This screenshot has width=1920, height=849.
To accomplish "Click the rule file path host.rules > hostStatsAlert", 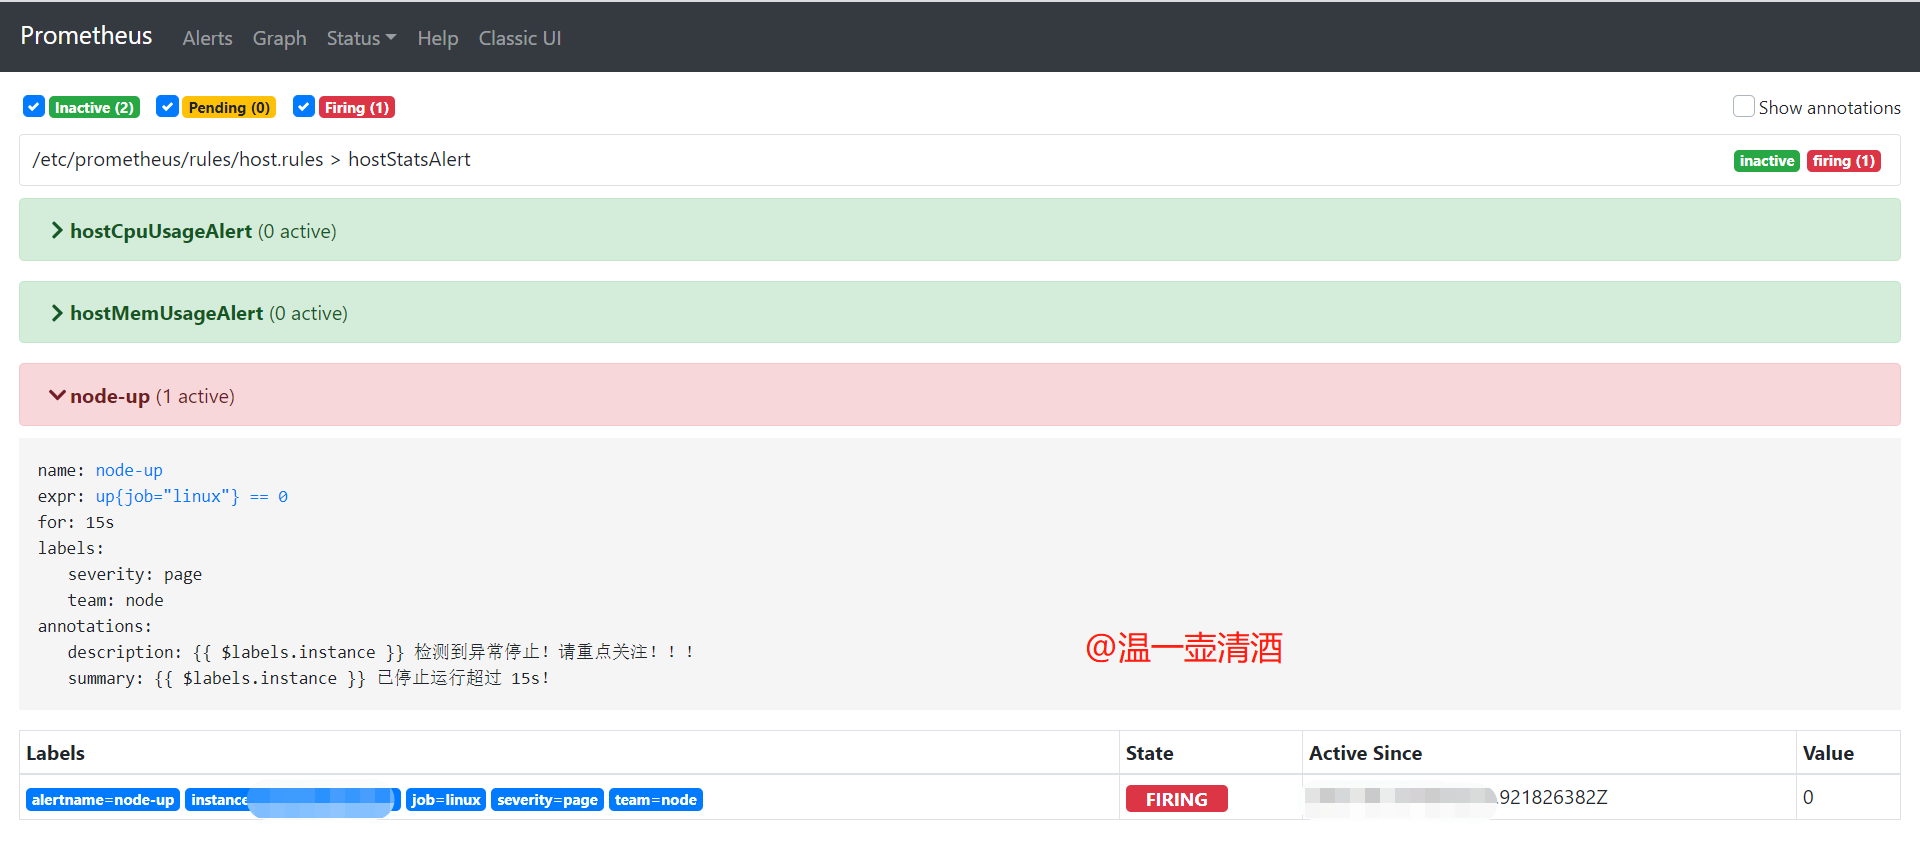I will (251, 159).
